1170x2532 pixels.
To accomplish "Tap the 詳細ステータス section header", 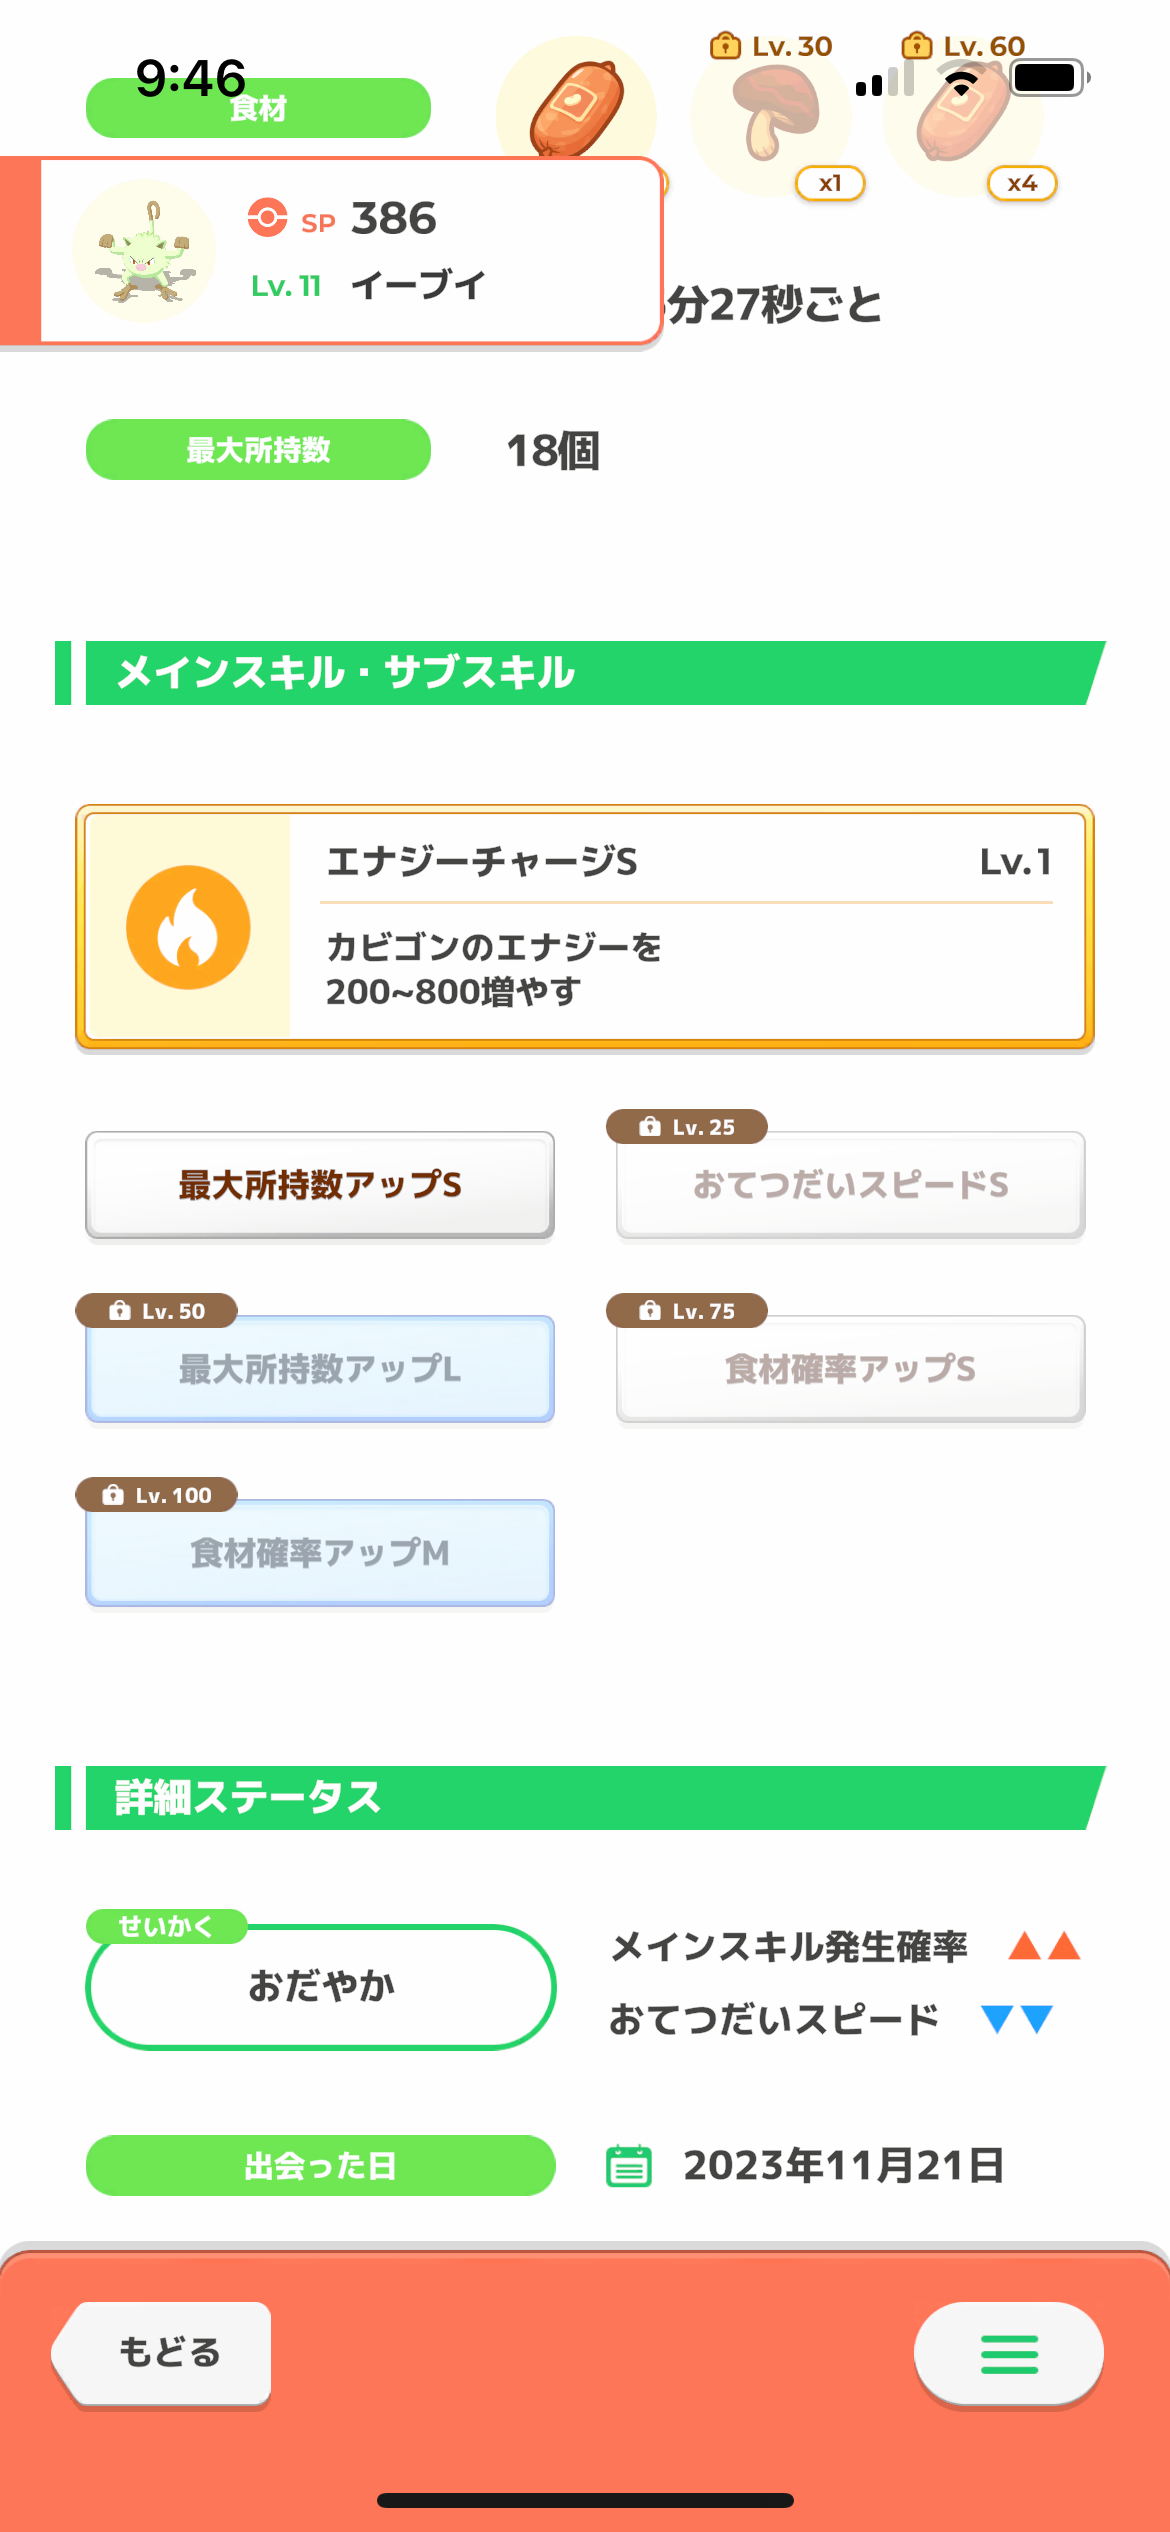I will (x=581, y=1798).
